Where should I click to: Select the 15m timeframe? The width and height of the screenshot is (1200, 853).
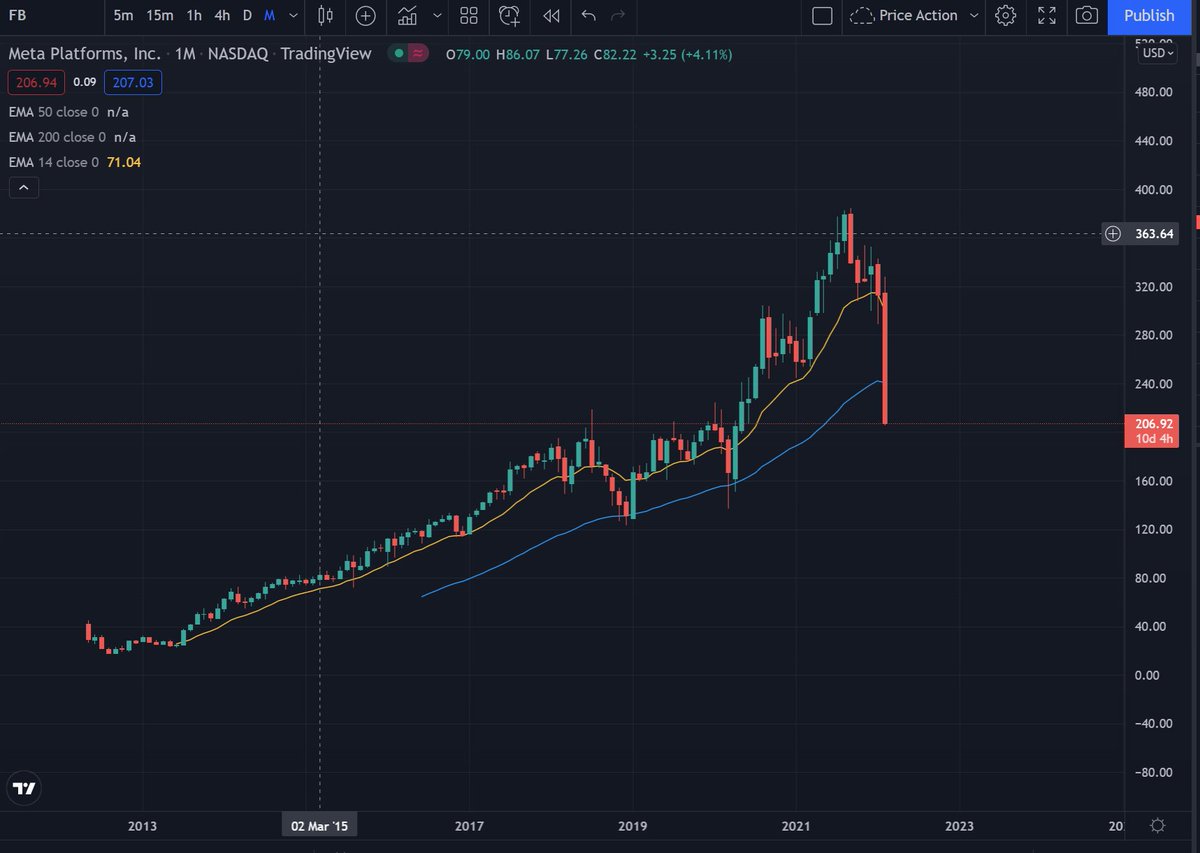[x=159, y=15]
